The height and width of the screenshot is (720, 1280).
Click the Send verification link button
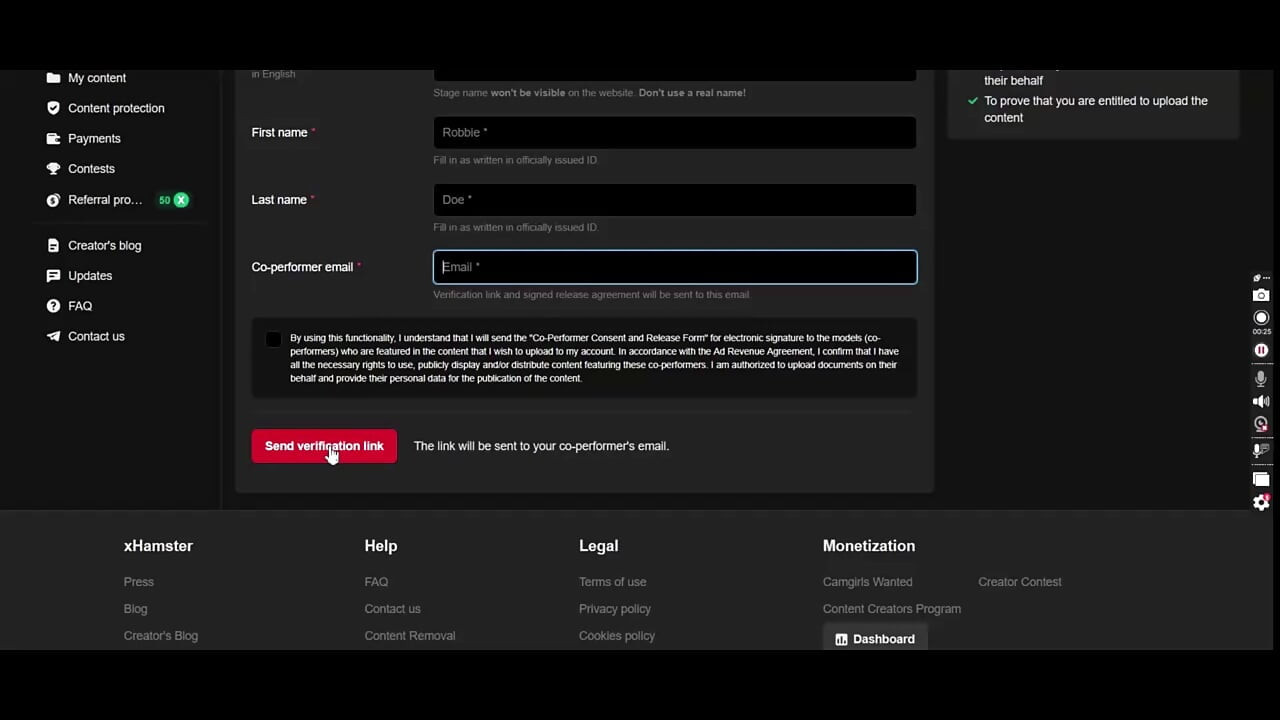324,446
